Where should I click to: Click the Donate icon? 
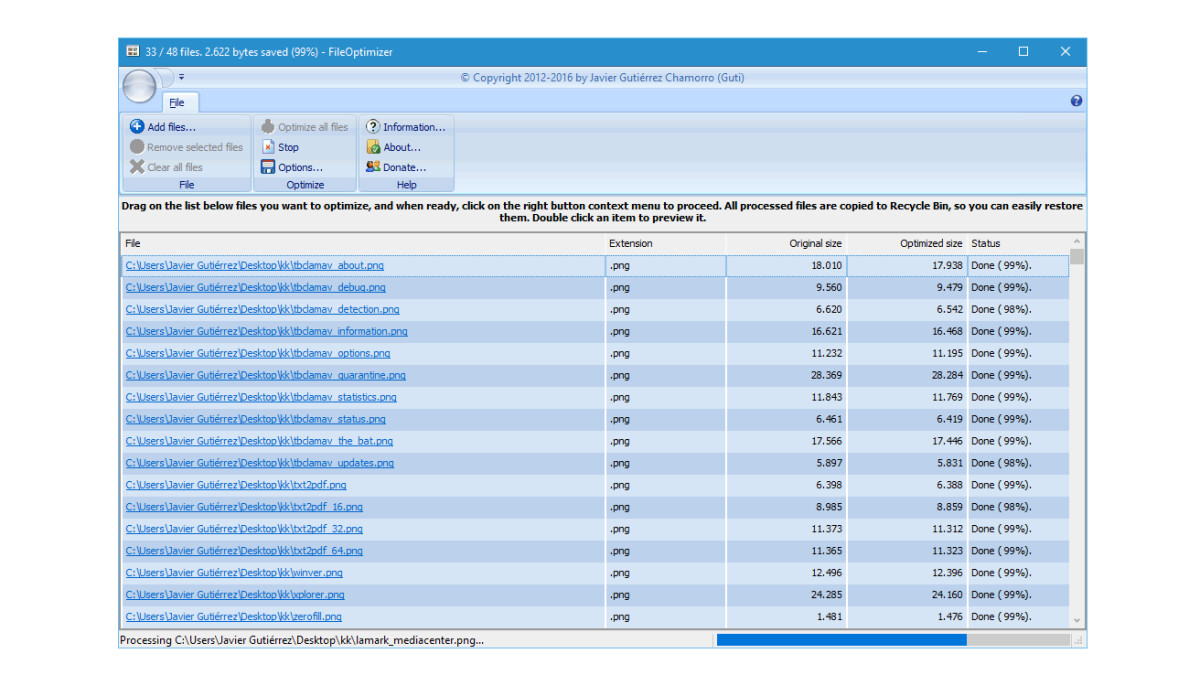[x=373, y=167]
